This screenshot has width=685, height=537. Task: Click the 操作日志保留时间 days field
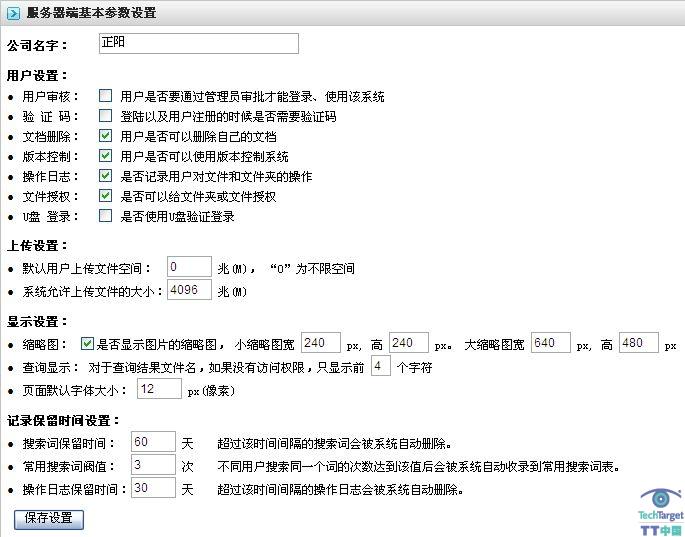tap(153, 488)
